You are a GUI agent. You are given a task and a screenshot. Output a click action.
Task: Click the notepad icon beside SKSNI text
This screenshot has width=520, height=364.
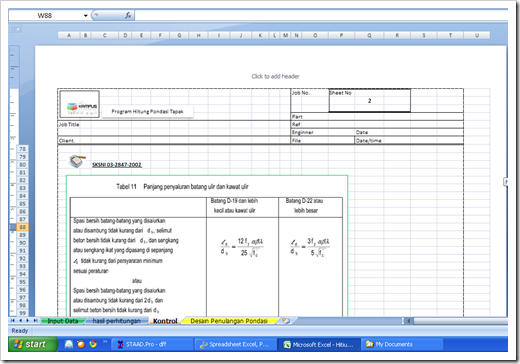click(77, 161)
